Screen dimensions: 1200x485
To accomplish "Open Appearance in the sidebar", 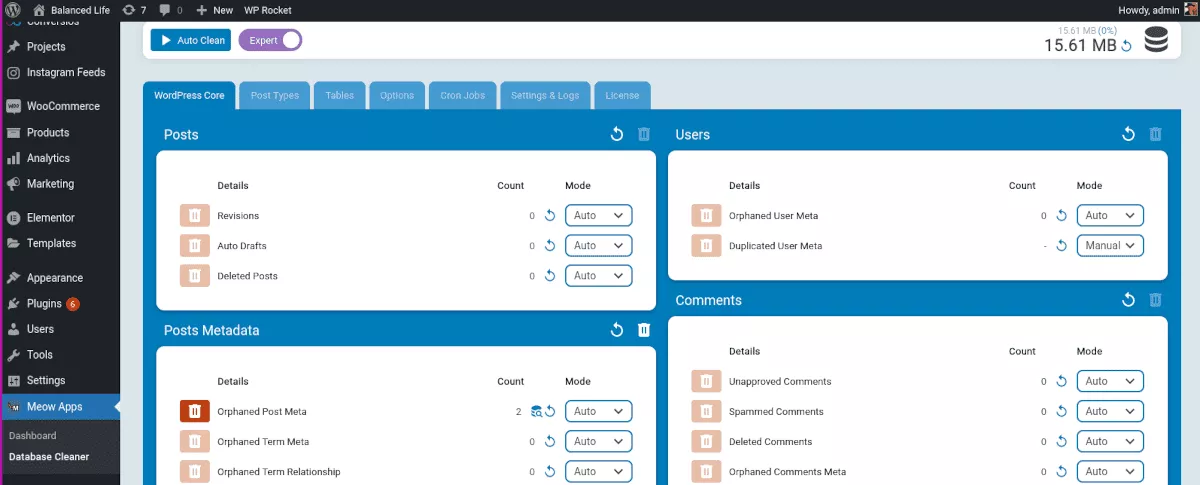I will [x=60, y=278].
